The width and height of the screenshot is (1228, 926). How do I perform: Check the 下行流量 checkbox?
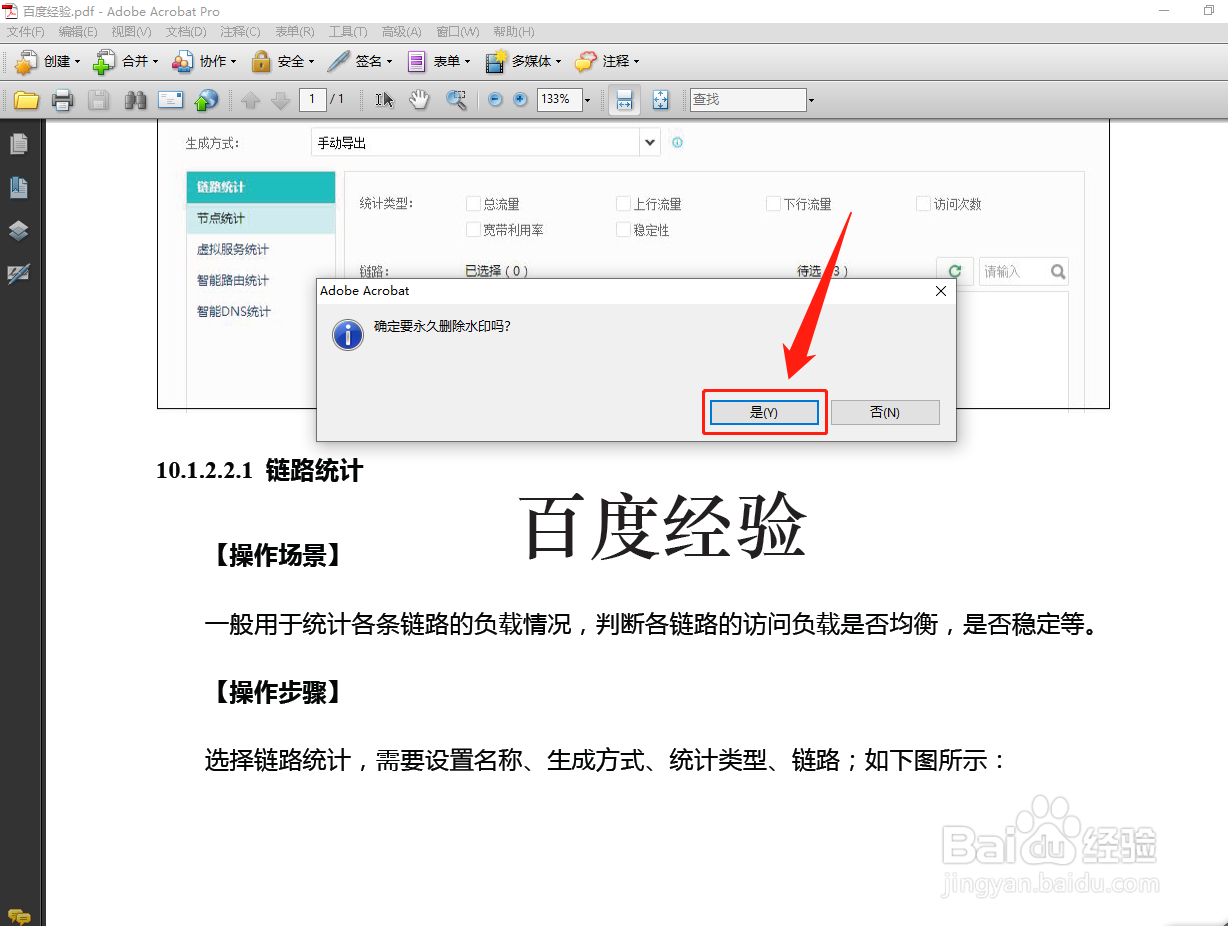point(773,204)
